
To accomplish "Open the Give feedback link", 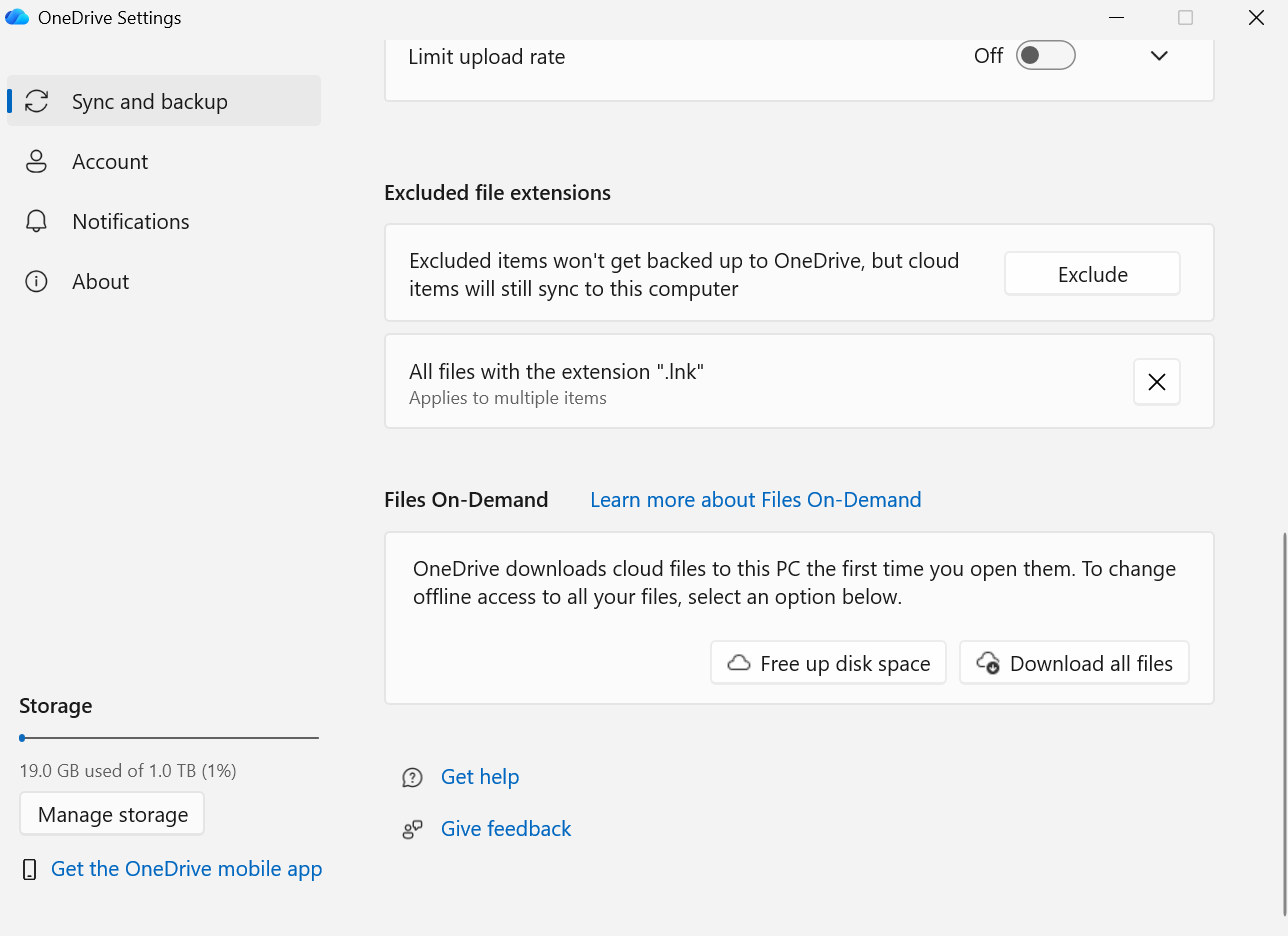I will (x=506, y=829).
